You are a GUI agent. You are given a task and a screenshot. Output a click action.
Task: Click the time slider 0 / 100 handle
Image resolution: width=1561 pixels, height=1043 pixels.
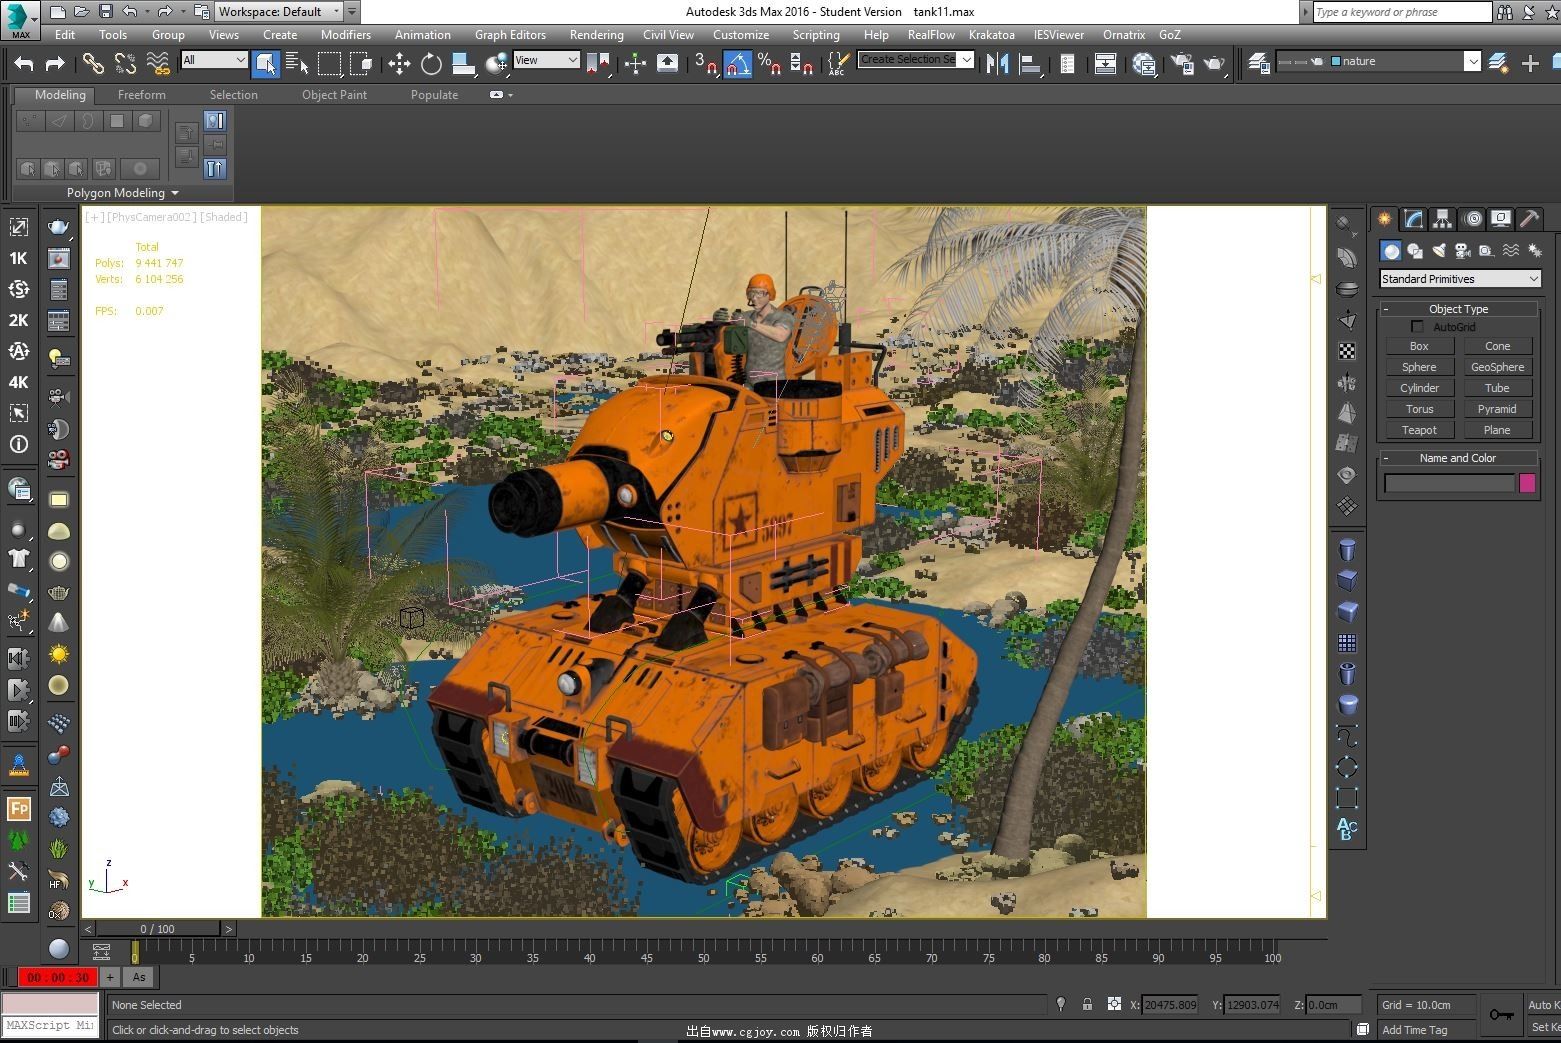click(x=158, y=929)
